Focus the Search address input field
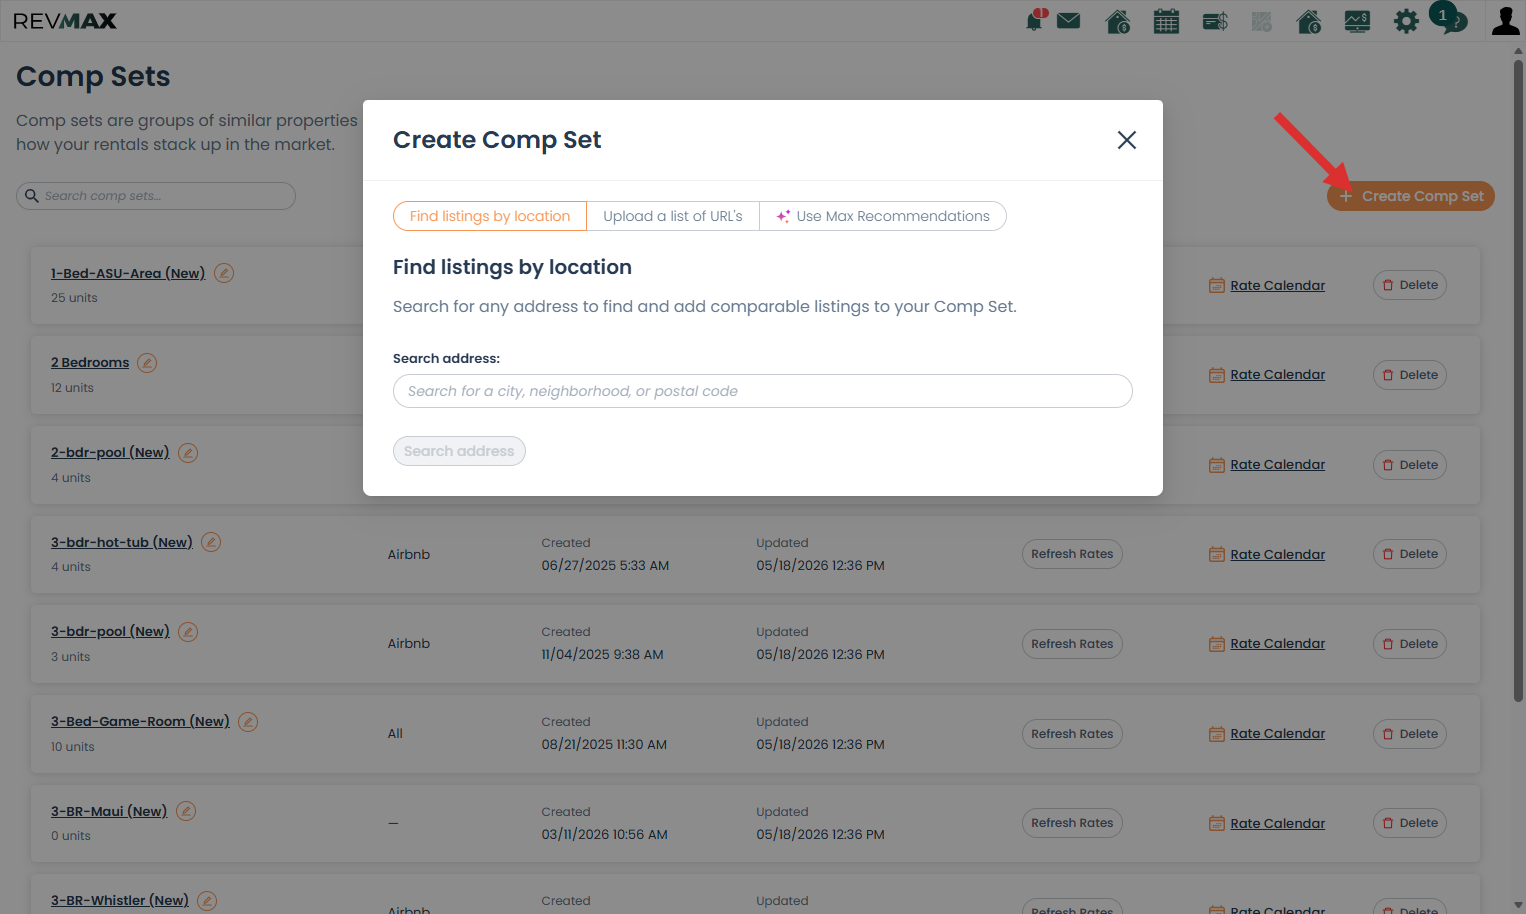This screenshot has width=1526, height=914. click(x=763, y=391)
